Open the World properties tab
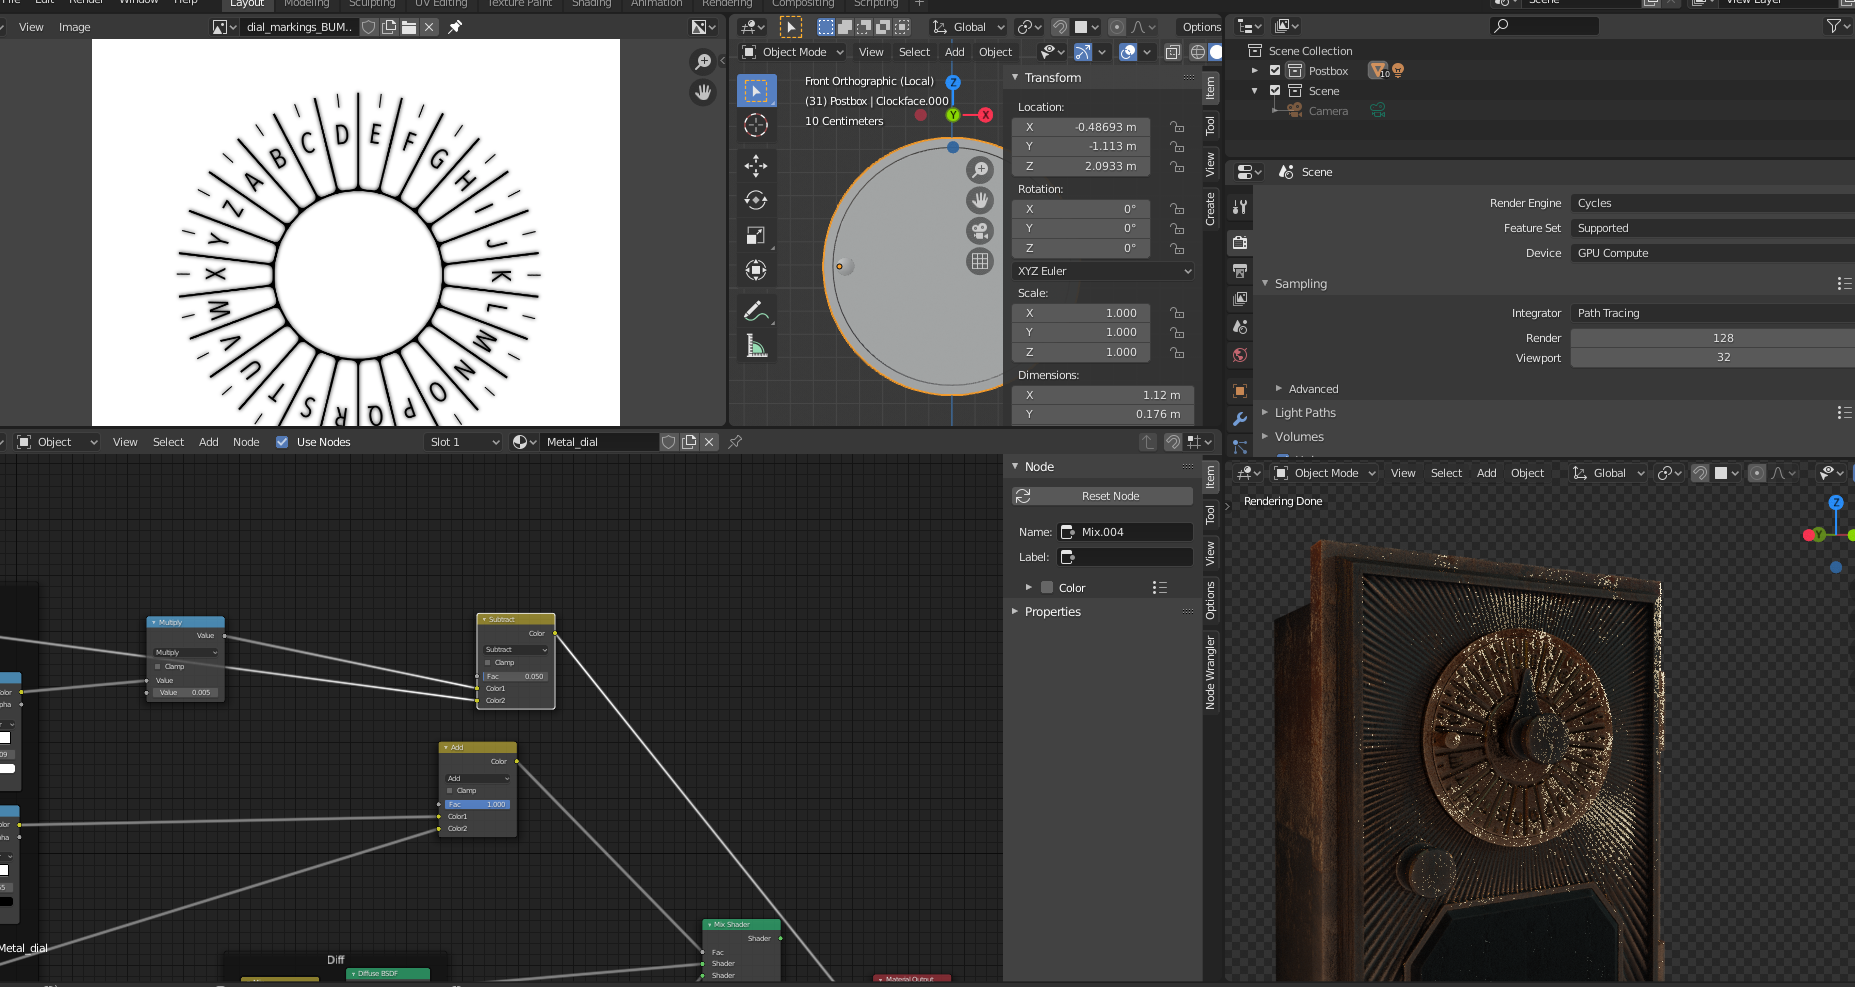Image resolution: width=1855 pixels, height=987 pixels. click(x=1240, y=354)
